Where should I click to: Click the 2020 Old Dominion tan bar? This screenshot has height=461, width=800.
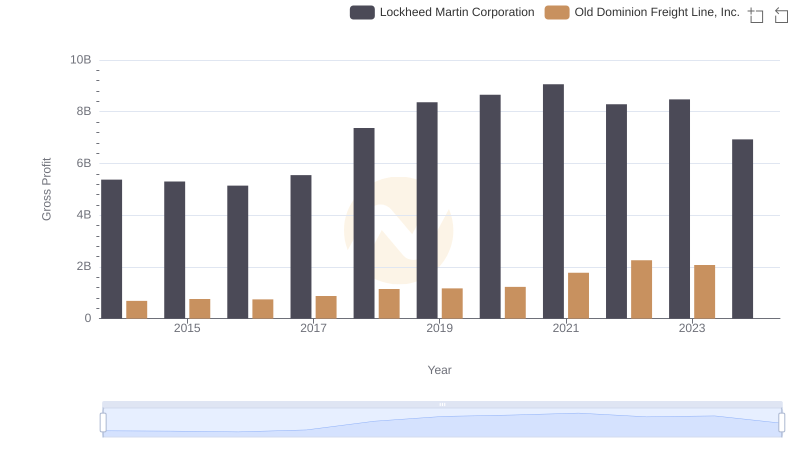[515, 303]
